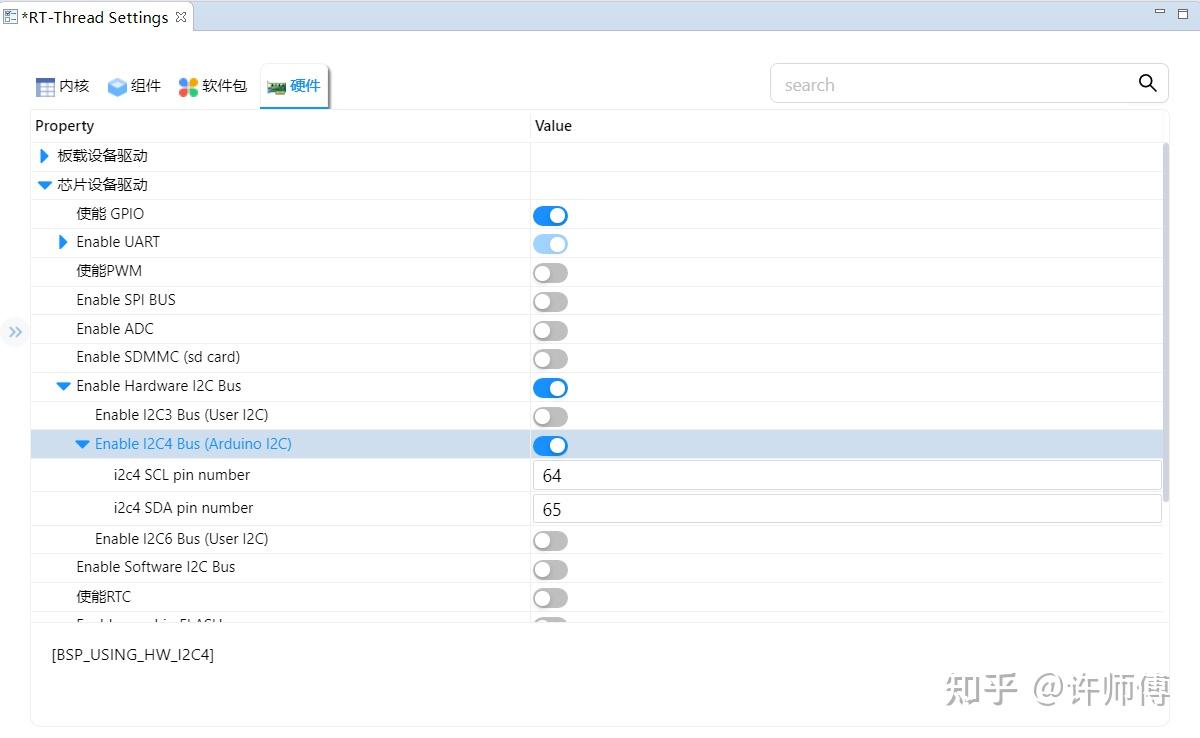The width and height of the screenshot is (1200, 738).
Task: Click the document icon on the settings tab
Action: [11, 16]
